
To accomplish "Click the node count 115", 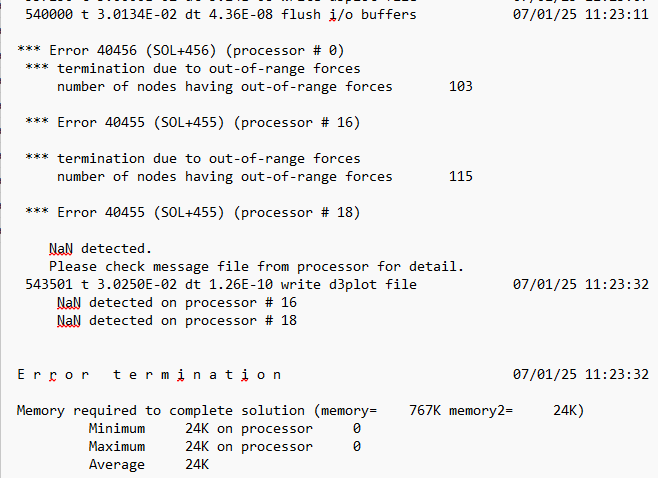I will (461, 176).
